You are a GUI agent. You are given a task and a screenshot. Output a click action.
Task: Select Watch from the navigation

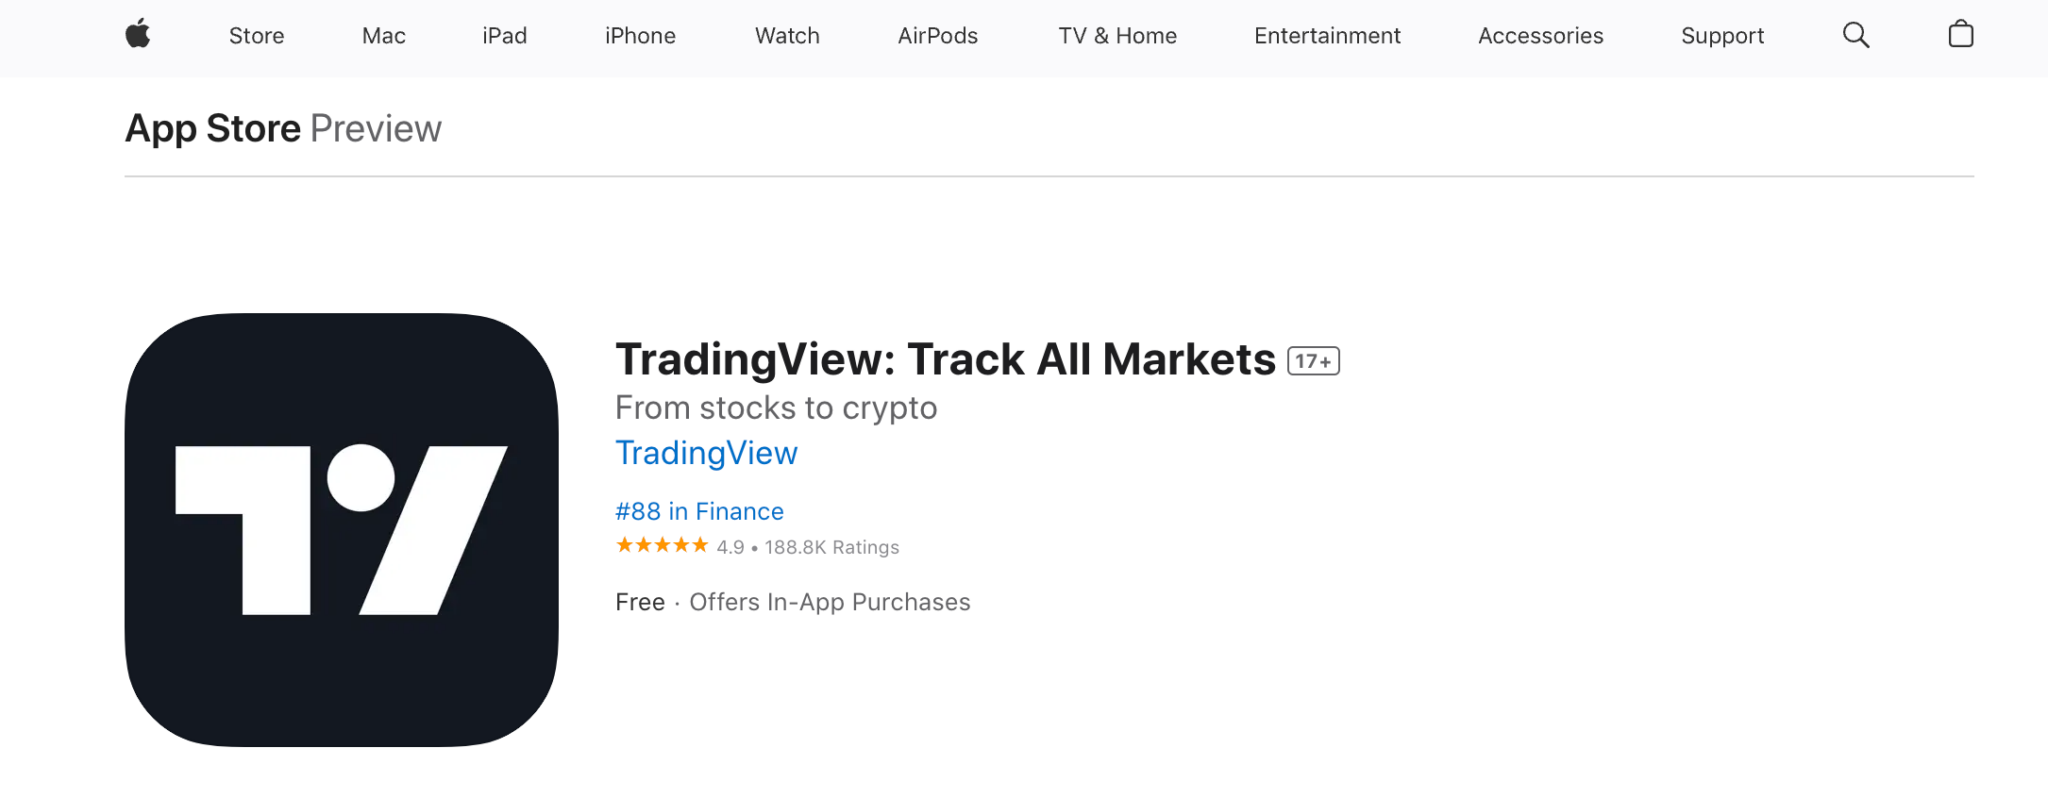tap(786, 35)
